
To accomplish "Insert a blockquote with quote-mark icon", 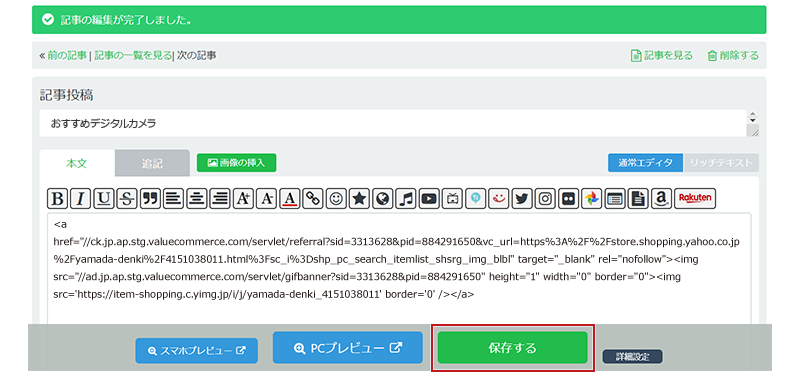I will click(x=150, y=199).
